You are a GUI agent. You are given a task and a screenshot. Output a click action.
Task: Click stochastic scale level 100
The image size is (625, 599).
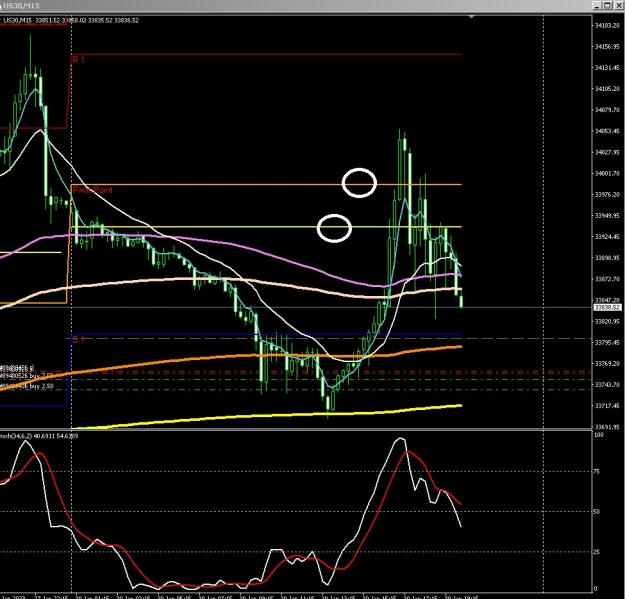pyautogui.click(x=598, y=435)
